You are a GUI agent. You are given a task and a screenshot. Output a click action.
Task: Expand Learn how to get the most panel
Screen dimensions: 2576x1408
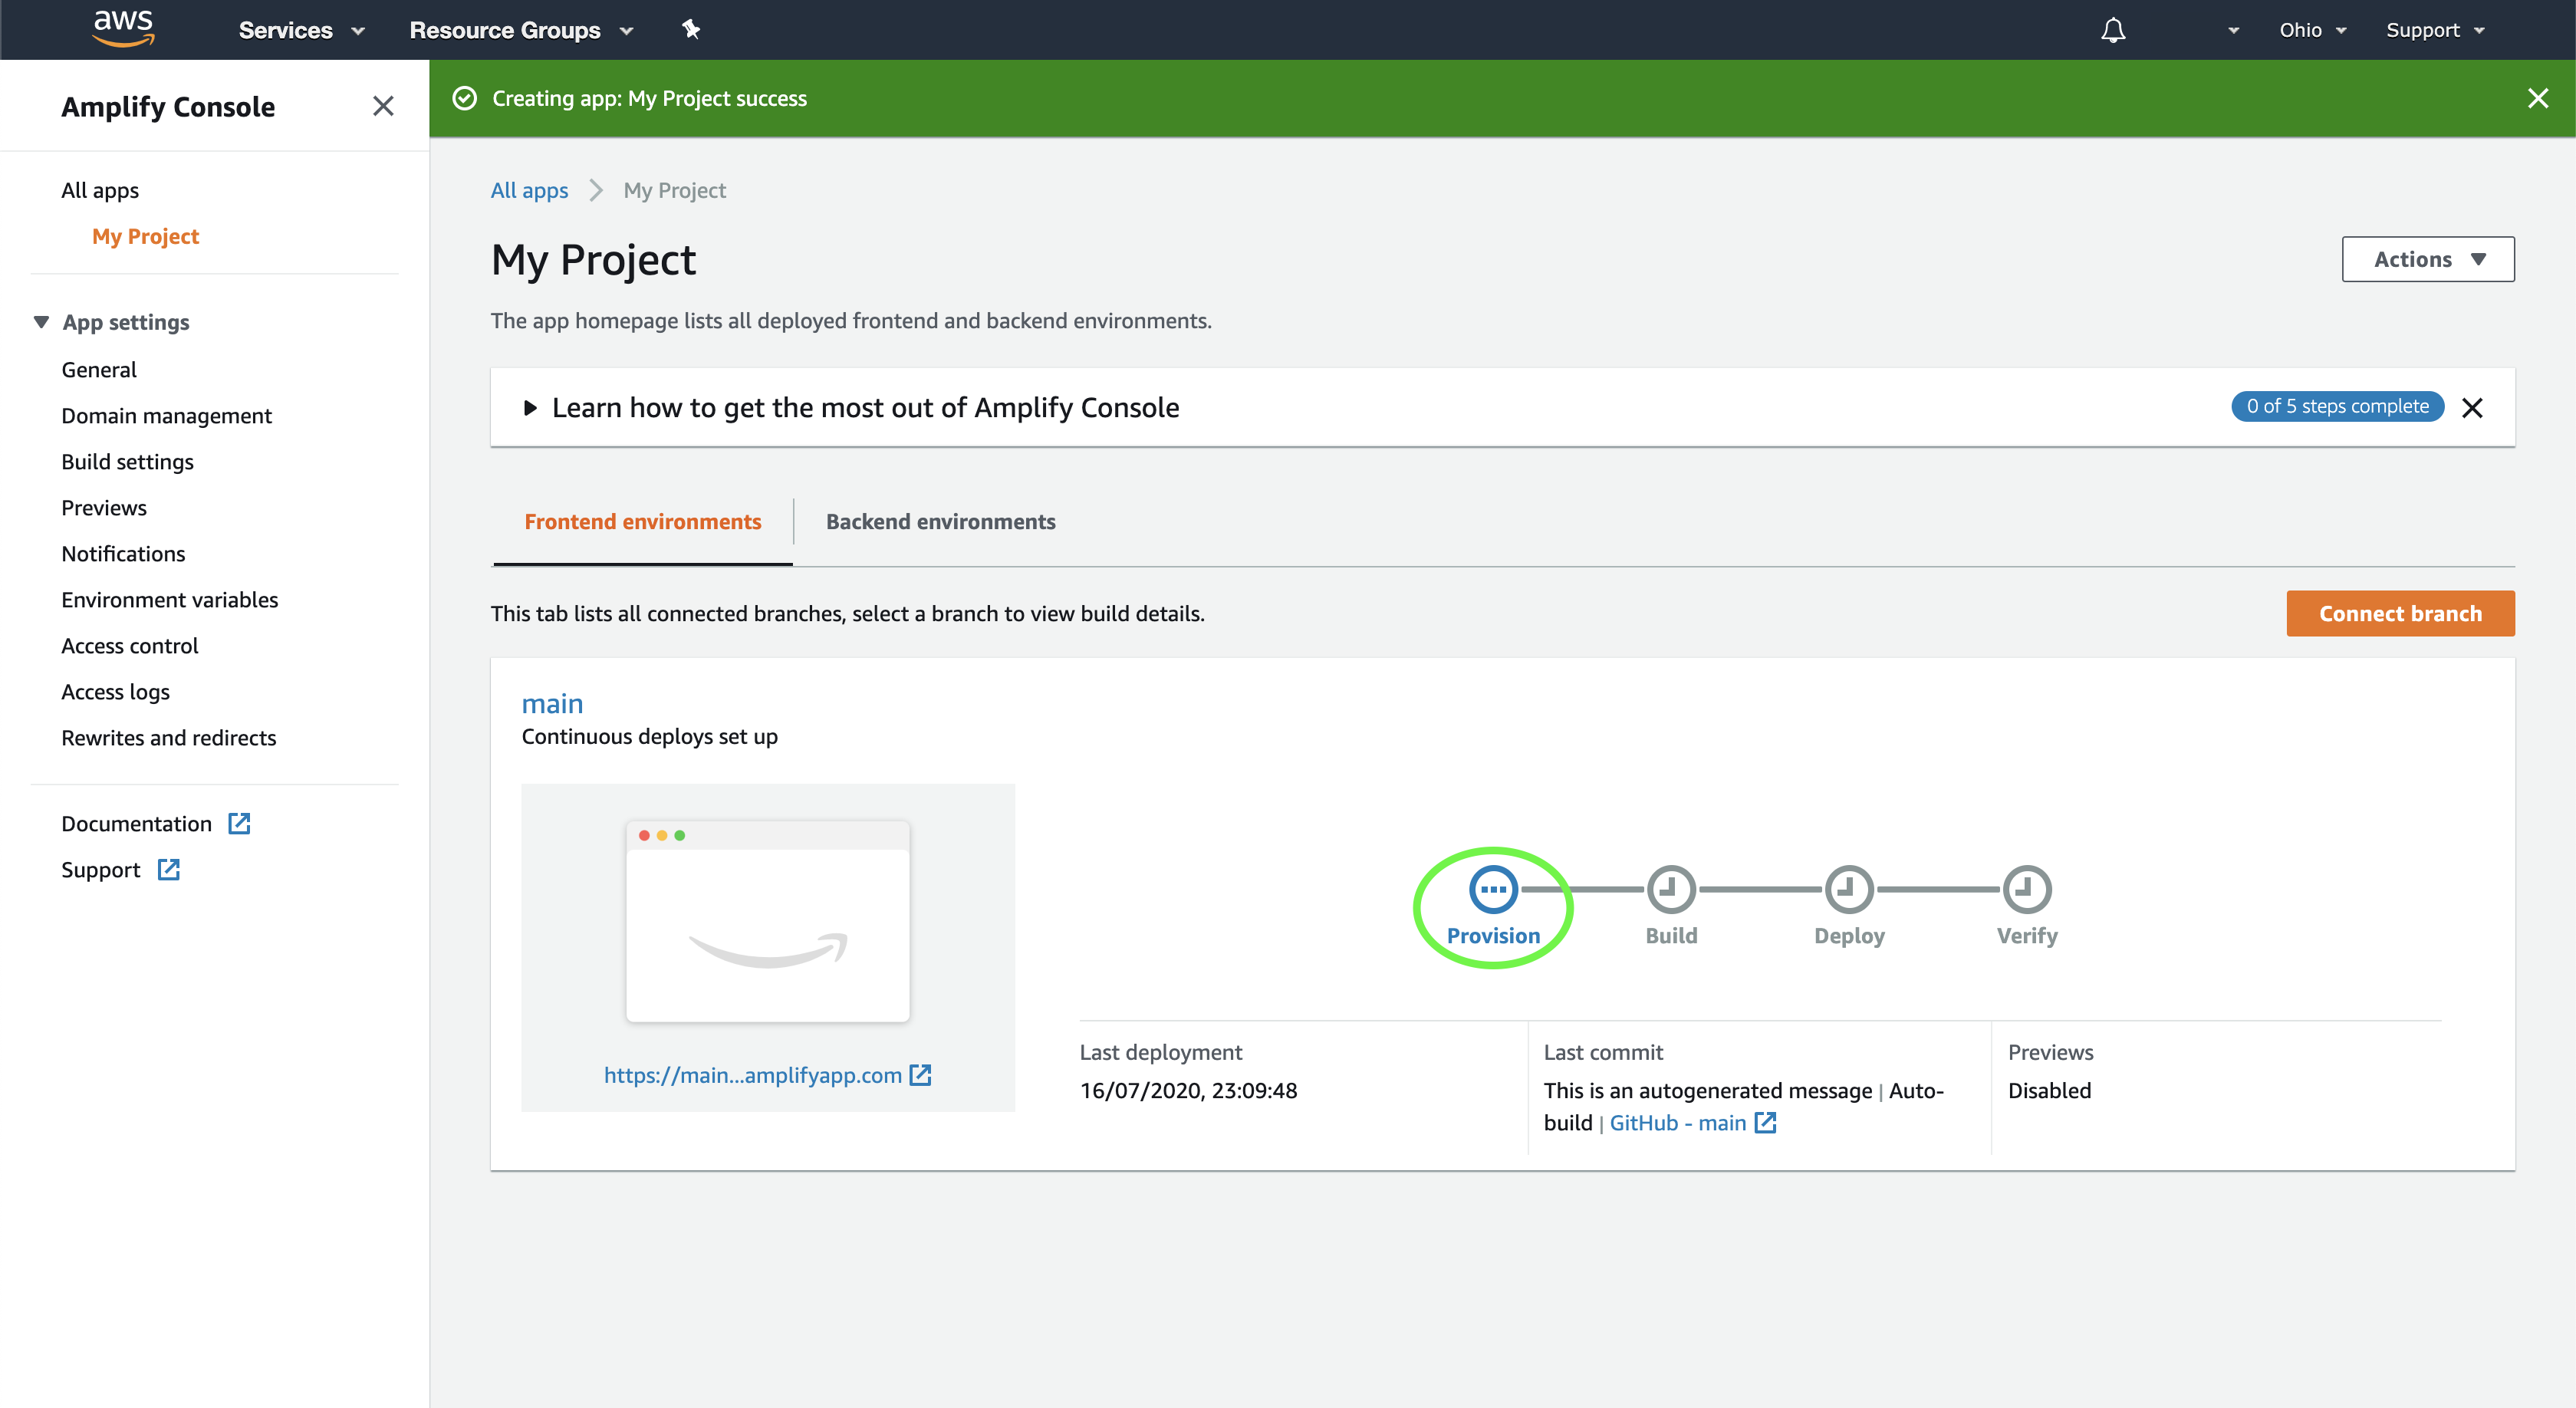pyautogui.click(x=531, y=408)
